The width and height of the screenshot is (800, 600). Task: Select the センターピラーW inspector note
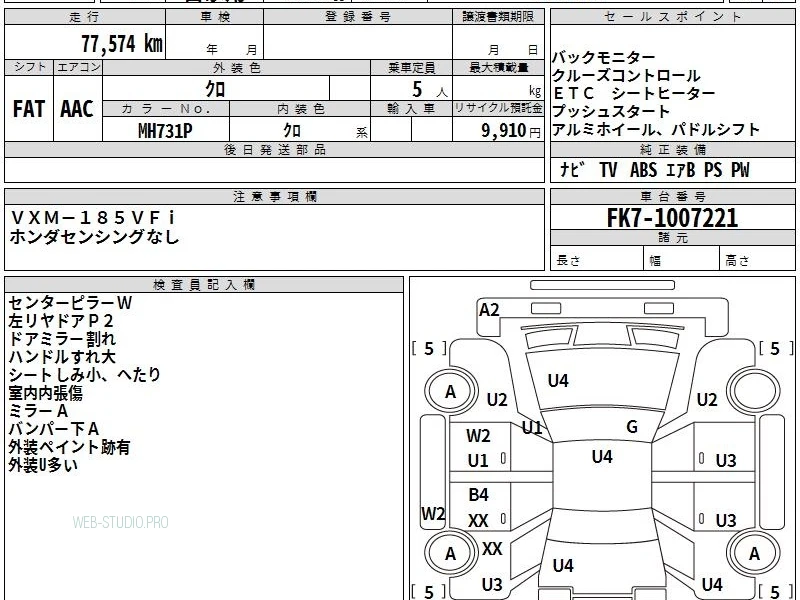(x=70, y=303)
